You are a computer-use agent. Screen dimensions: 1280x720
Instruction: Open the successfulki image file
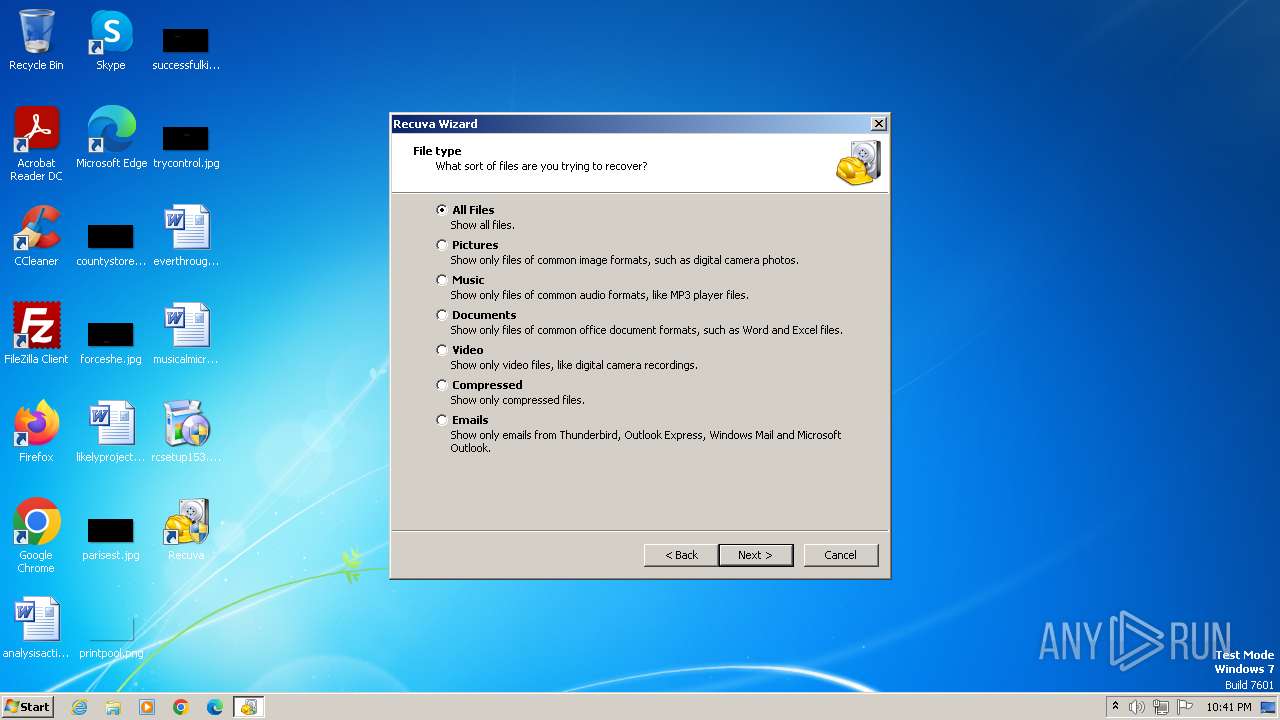(x=186, y=48)
